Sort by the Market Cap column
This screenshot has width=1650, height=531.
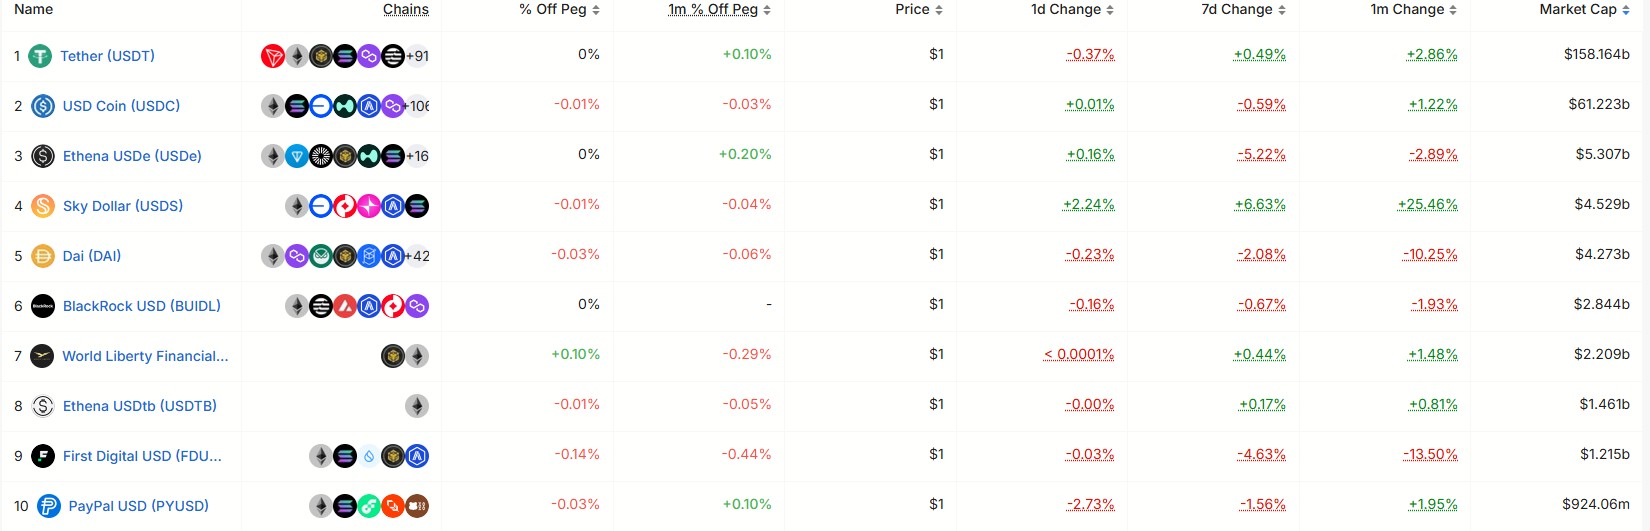point(1584,9)
